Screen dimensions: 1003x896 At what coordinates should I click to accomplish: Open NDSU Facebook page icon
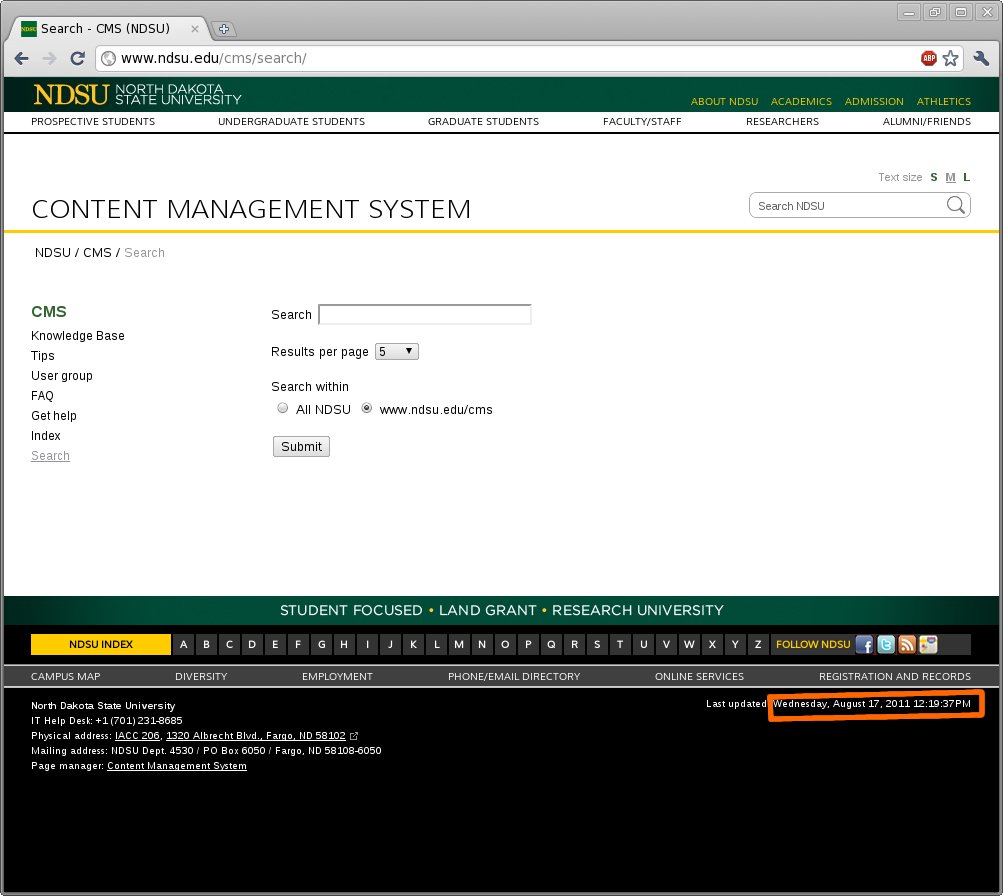coord(864,645)
